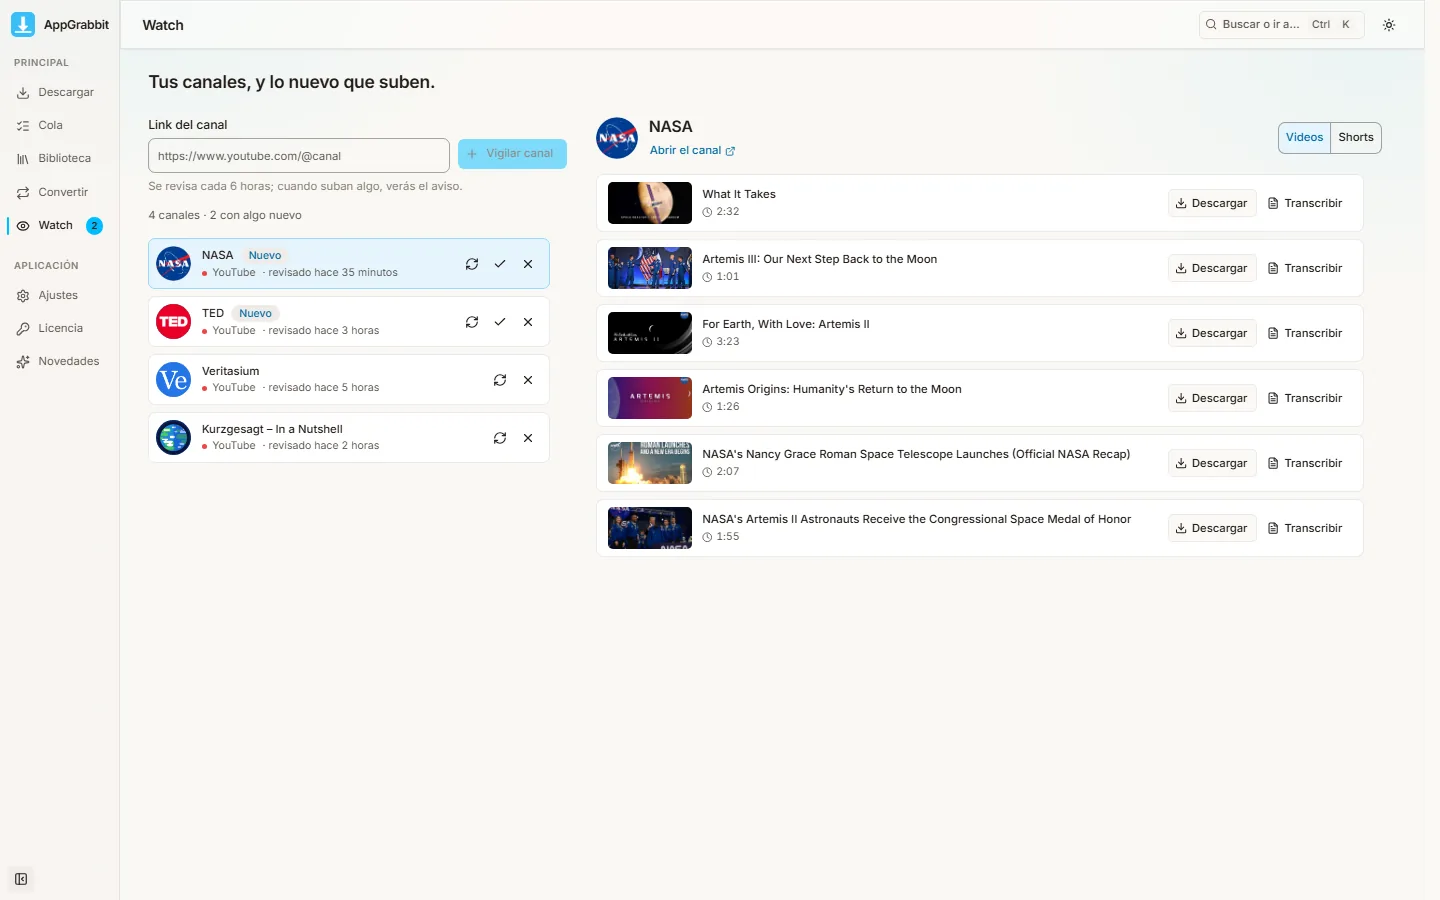Download Artemis Origins video
Viewport: 1440px width, 900px height.
pos(1212,398)
